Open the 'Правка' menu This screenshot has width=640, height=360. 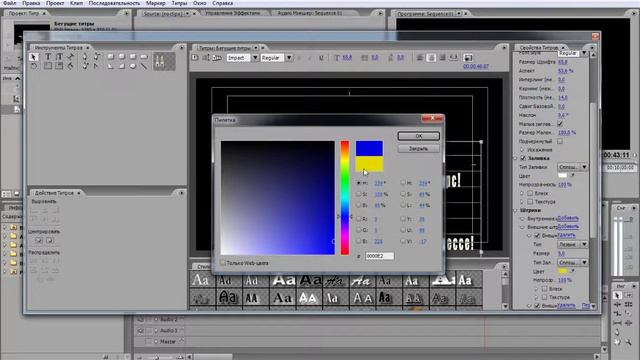point(31,3)
